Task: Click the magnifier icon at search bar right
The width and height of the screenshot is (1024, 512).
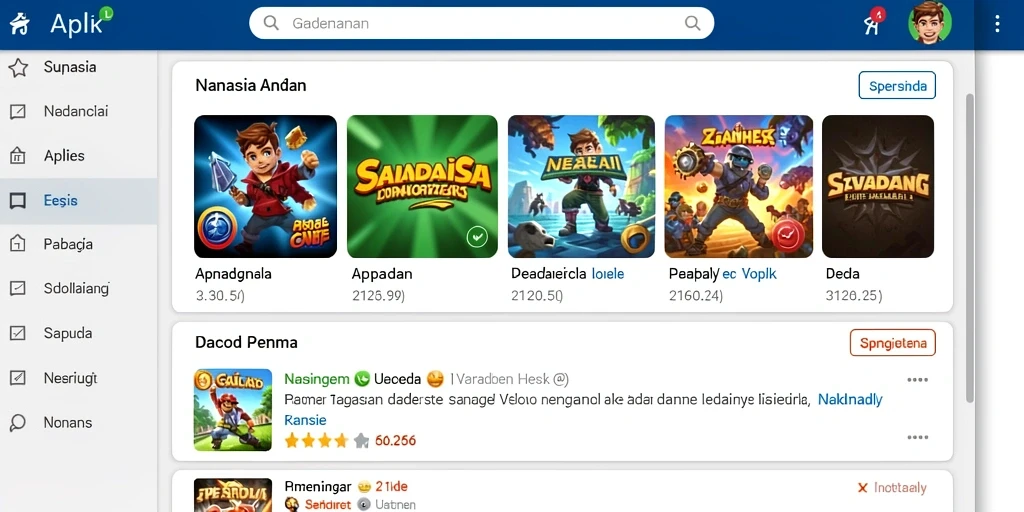Action: pos(692,24)
